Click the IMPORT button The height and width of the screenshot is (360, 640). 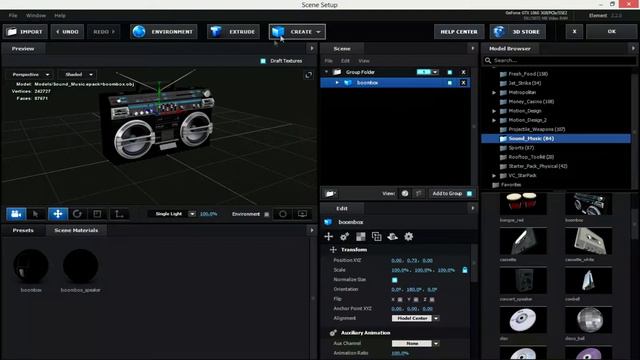(25, 32)
